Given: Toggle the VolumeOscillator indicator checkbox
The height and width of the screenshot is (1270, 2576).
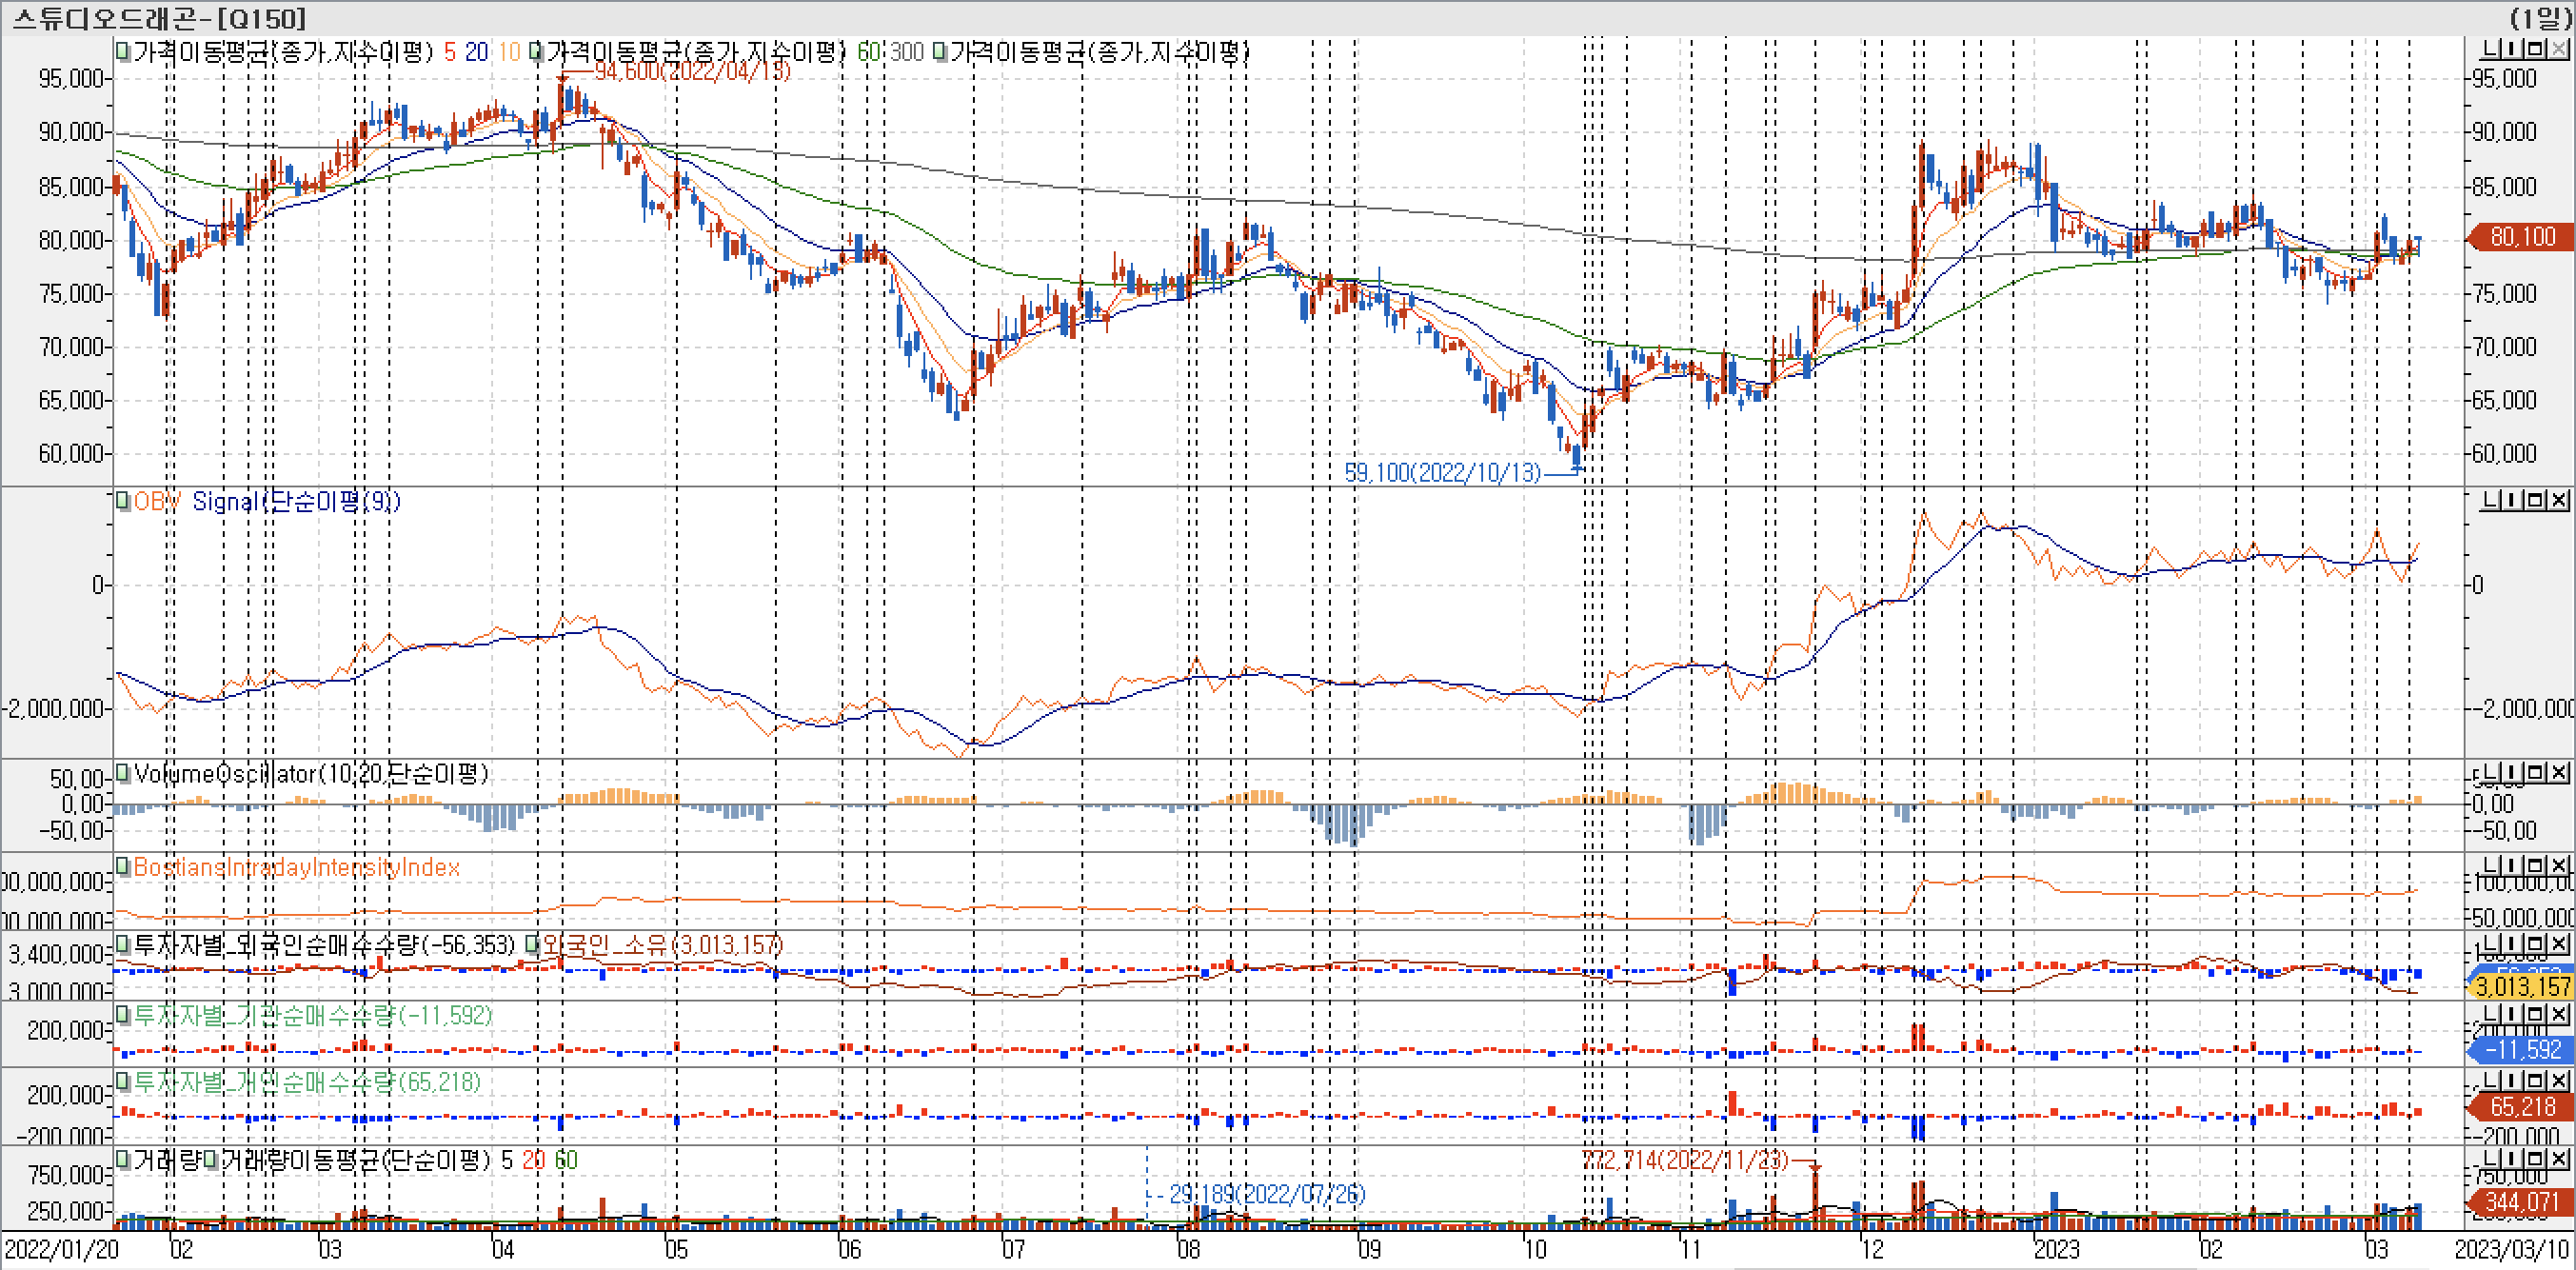Looking at the screenshot, I should point(122,773).
